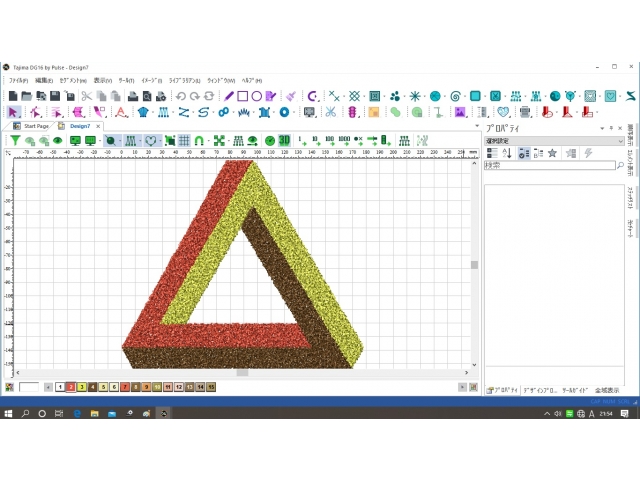
Task: Toggle the categorized view in properties panel
Action: pyautogui.click(x=492, y=153)
